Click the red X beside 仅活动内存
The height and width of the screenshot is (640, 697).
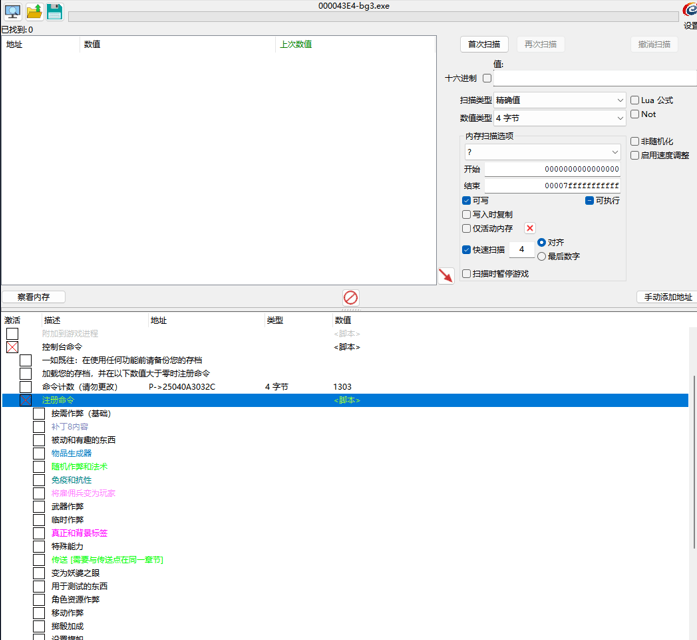tap(530, 228)
